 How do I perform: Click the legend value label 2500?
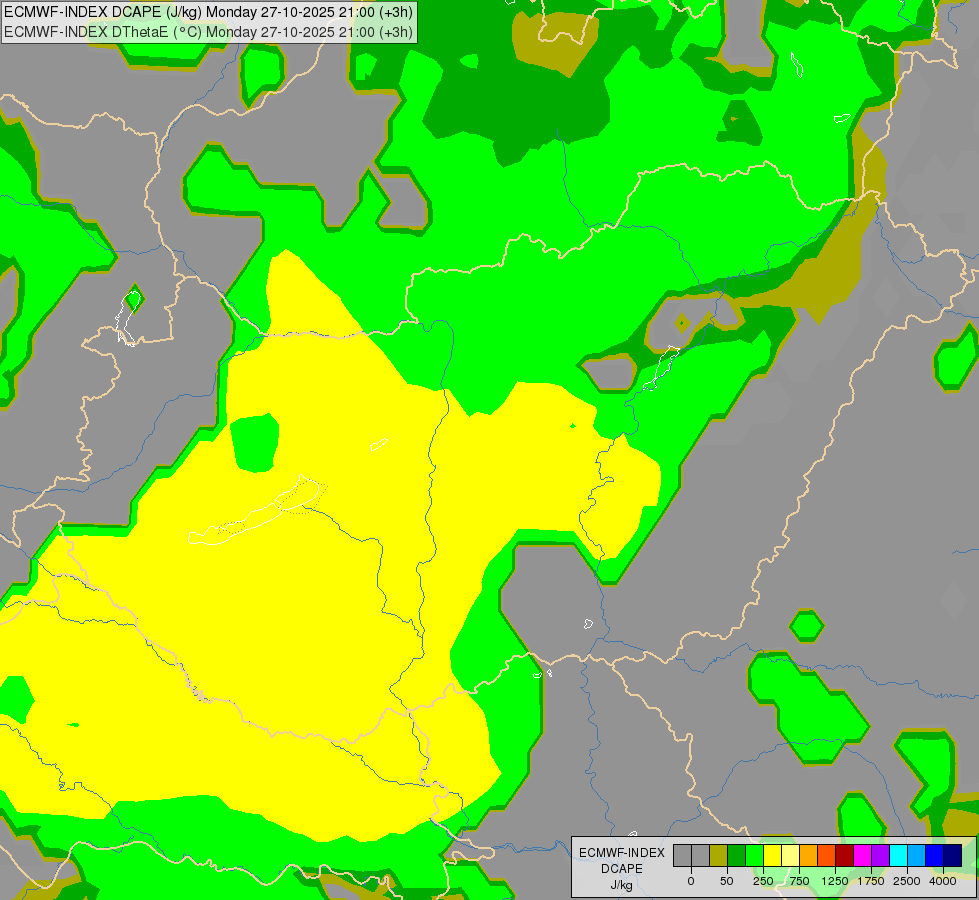907,881
